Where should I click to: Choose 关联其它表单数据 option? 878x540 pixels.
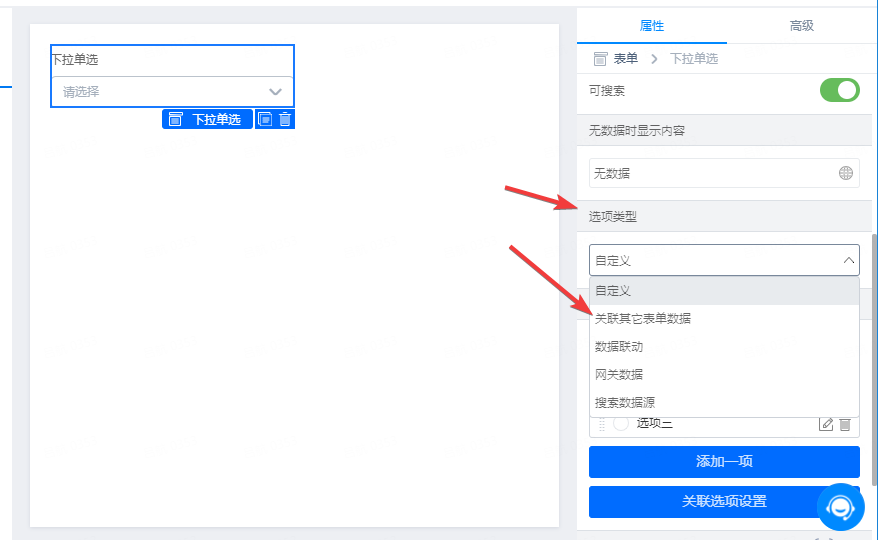pyautogui.click(x=724, y=319)
